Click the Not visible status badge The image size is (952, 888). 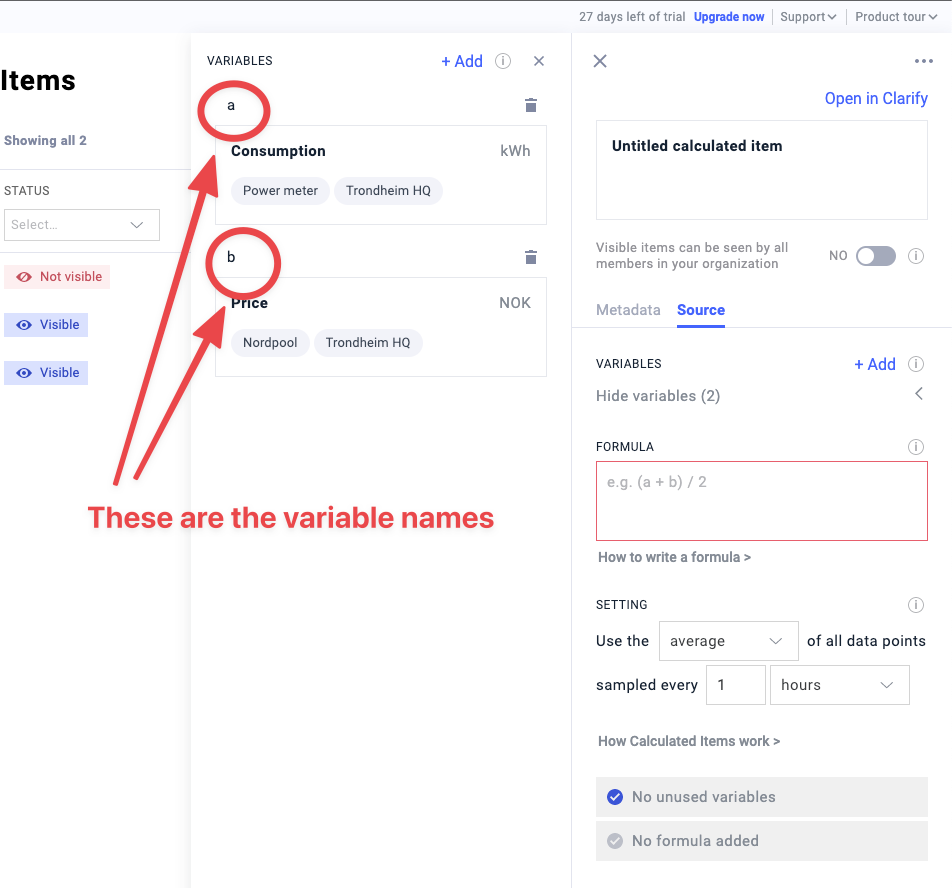tap(57, 277)
